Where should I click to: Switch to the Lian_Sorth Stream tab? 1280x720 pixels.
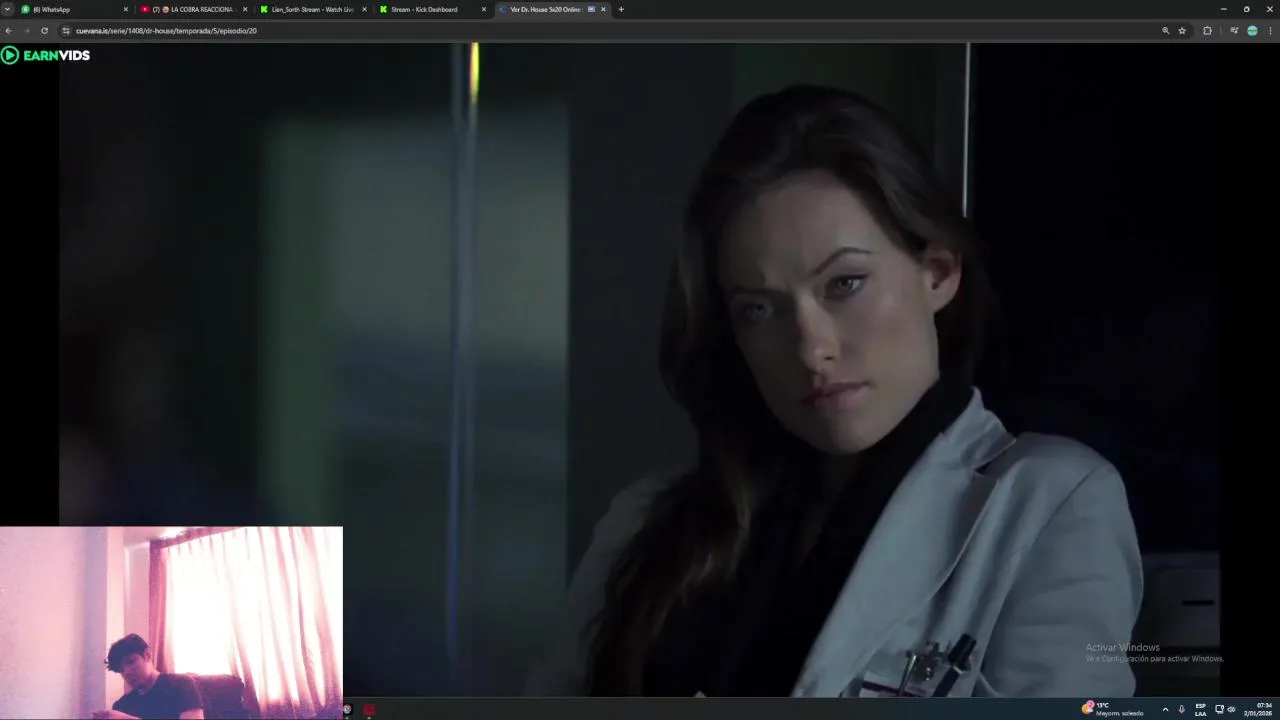313,9
